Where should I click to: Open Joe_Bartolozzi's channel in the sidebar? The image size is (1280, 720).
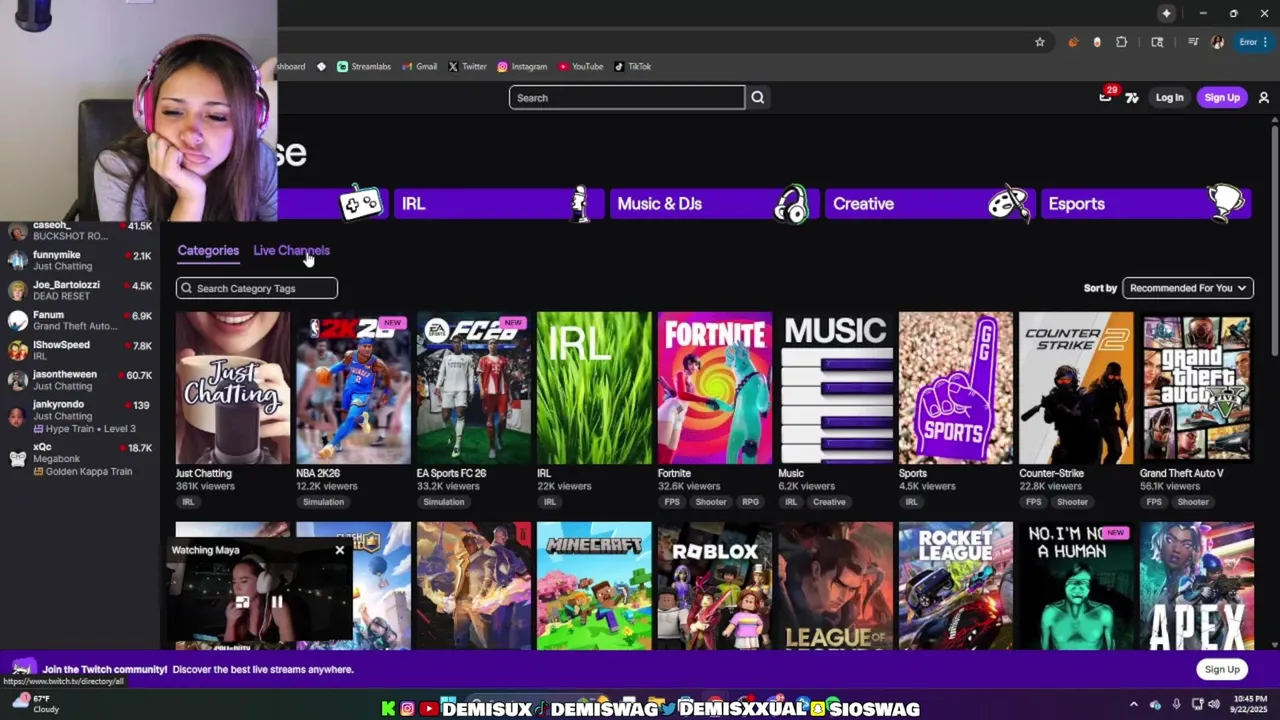click(x=80, y=290)
